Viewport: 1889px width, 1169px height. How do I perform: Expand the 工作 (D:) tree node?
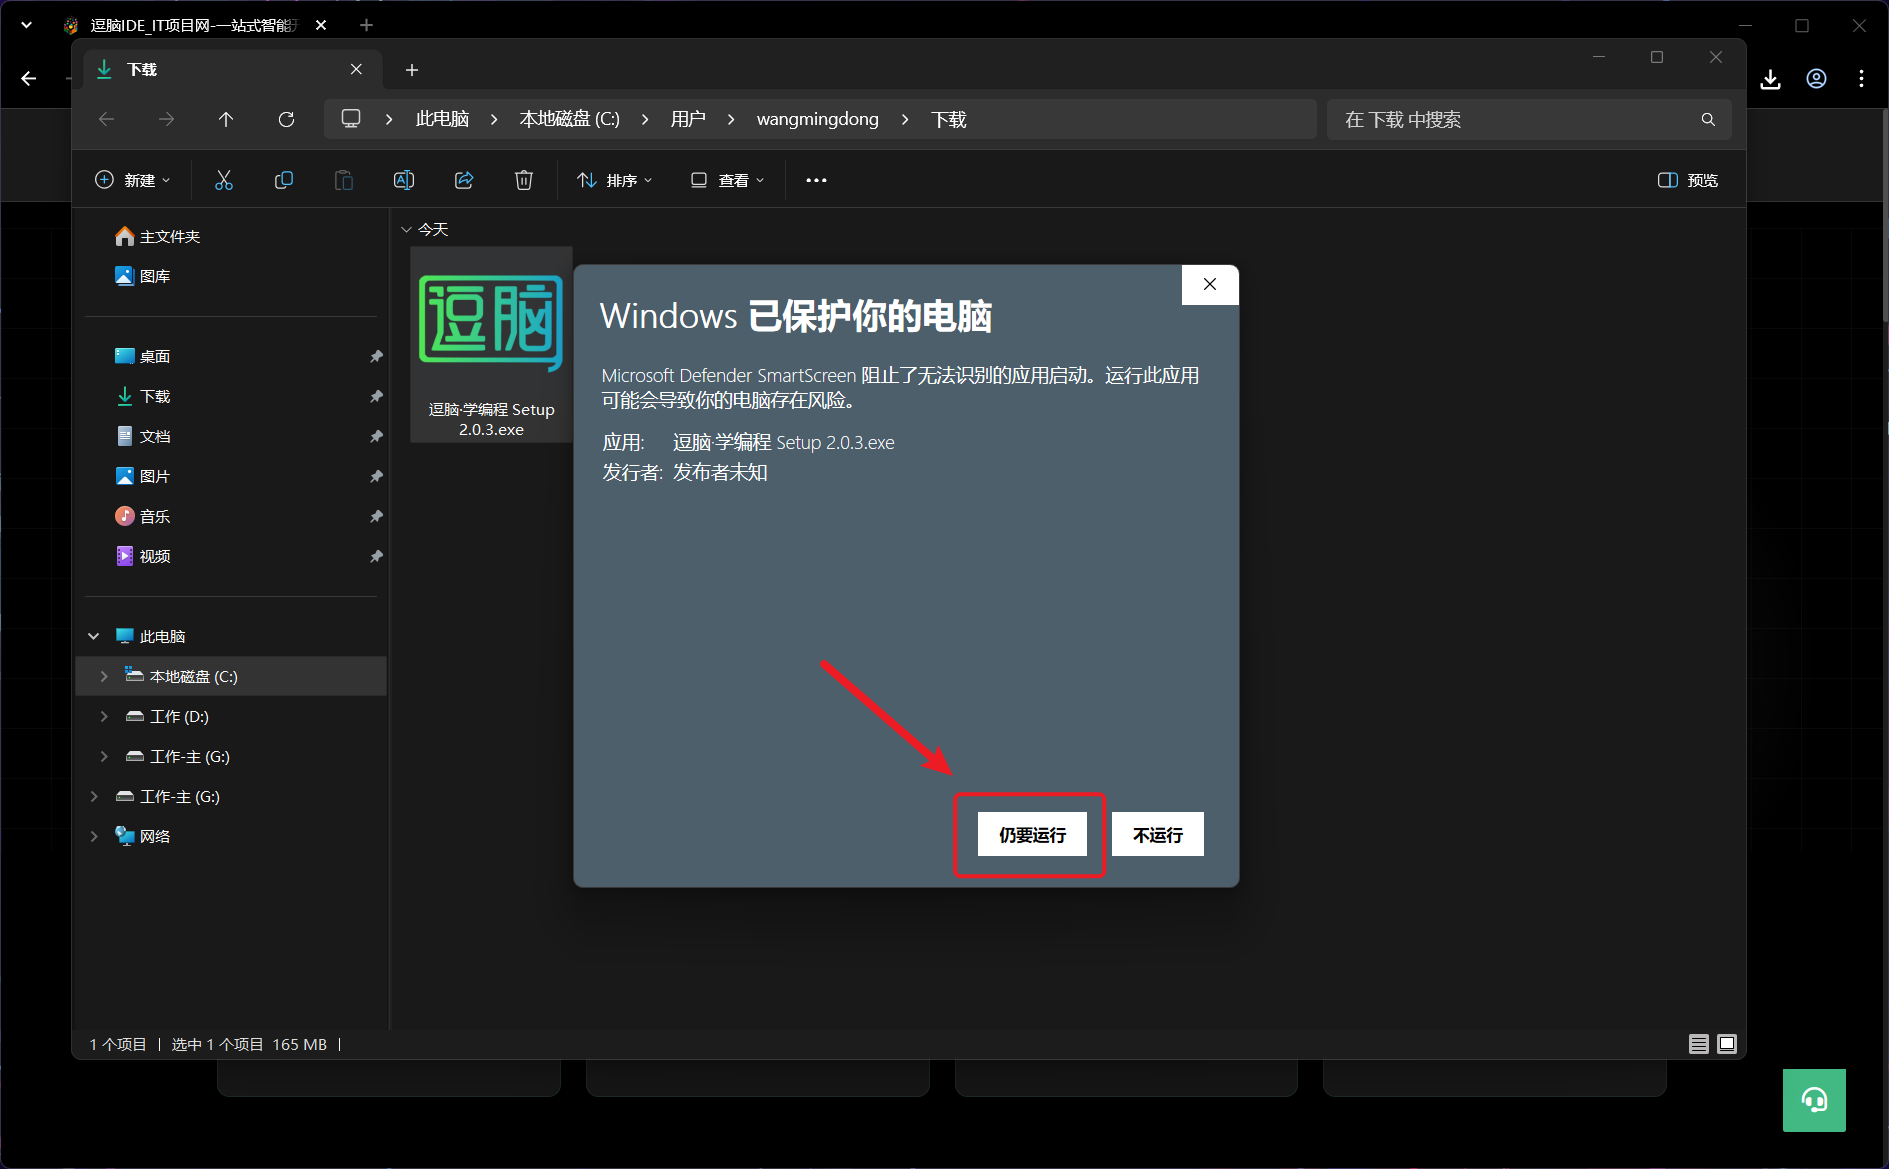pyautogui.click(x=103, y=716)
